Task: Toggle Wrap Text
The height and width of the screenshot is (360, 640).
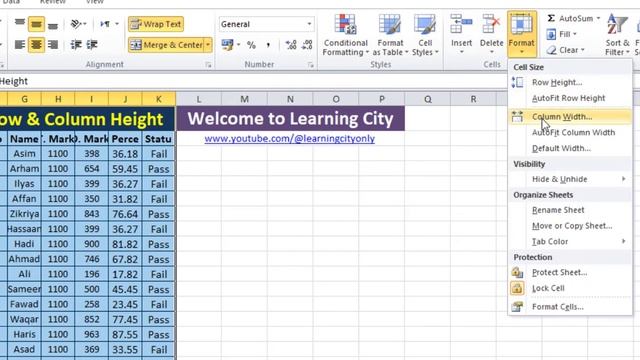Action: point(156,24)
